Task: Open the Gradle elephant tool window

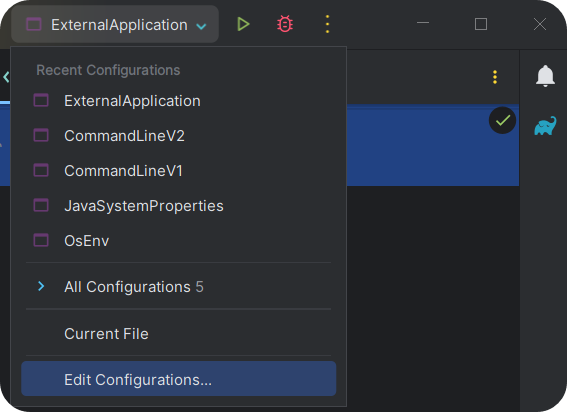Action: click(x=545, y=126)
